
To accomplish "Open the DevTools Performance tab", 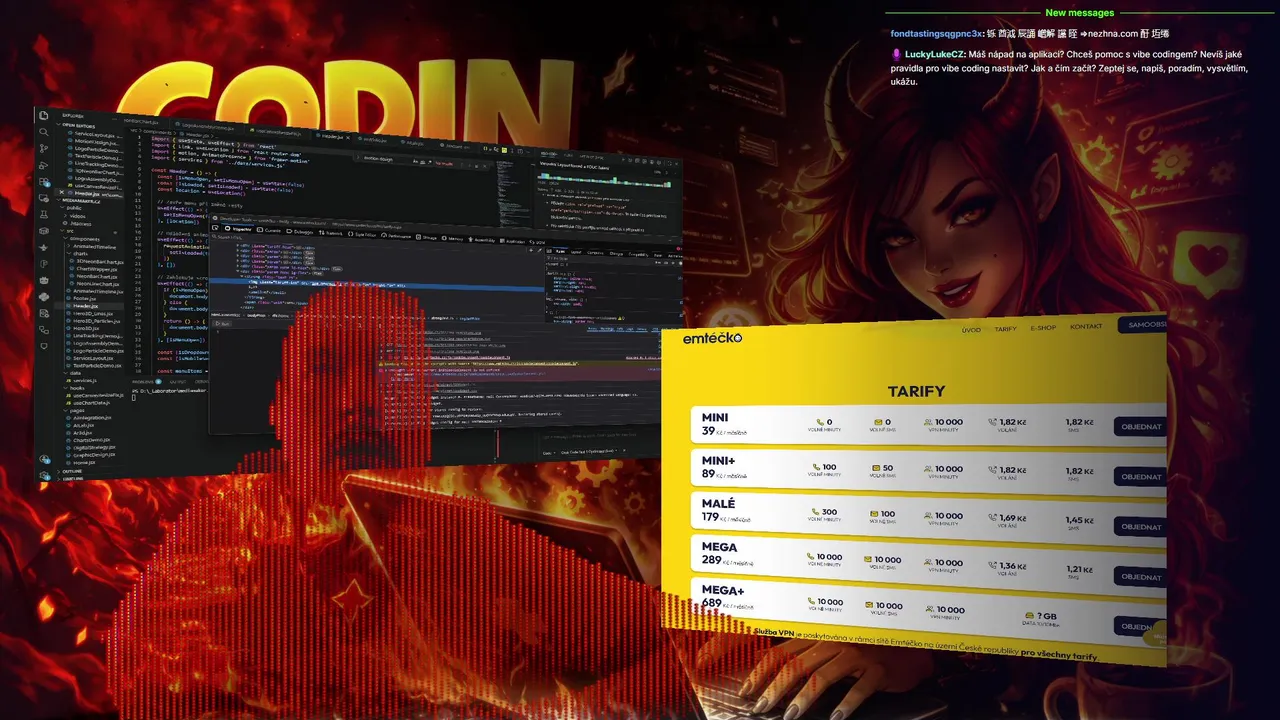I will coord(395,236).
